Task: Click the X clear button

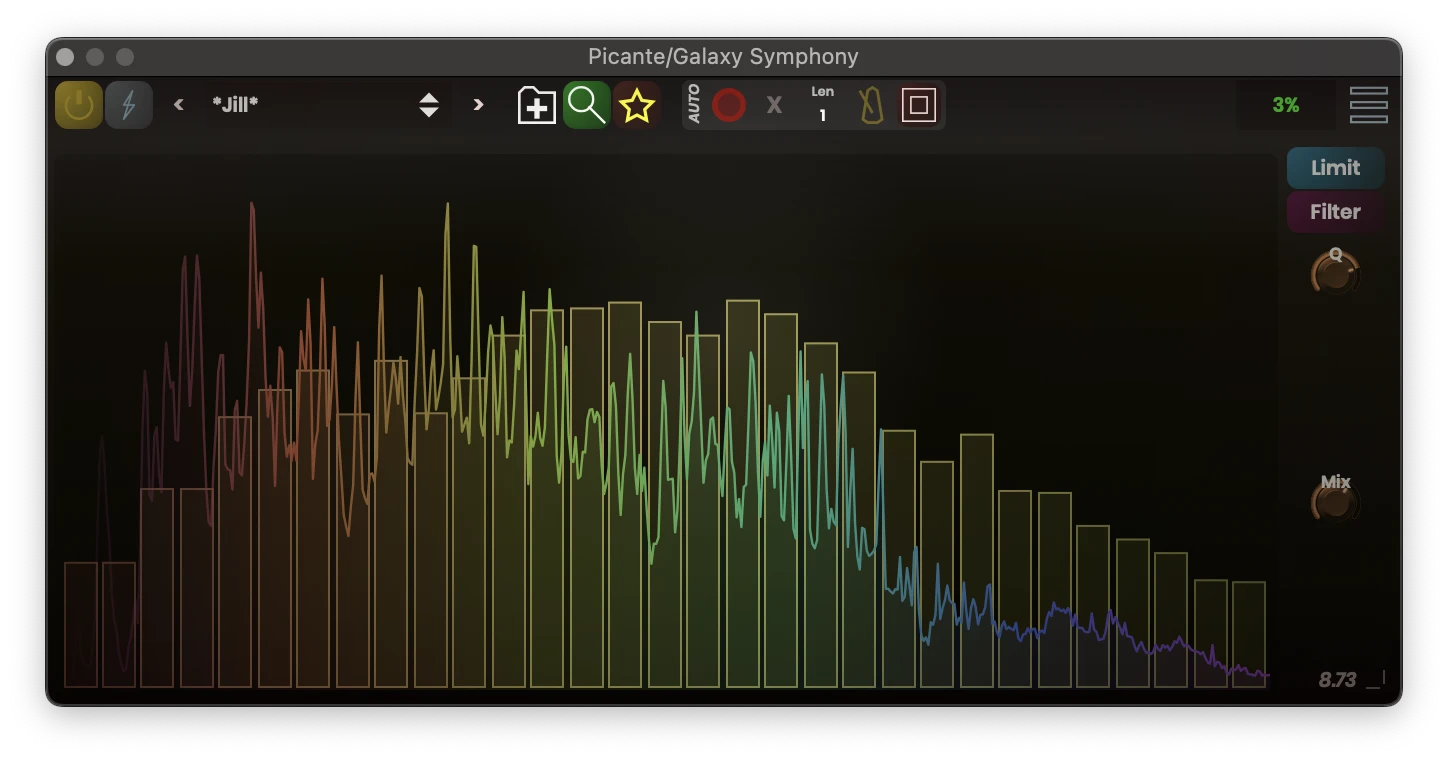Action: [774, 105]
